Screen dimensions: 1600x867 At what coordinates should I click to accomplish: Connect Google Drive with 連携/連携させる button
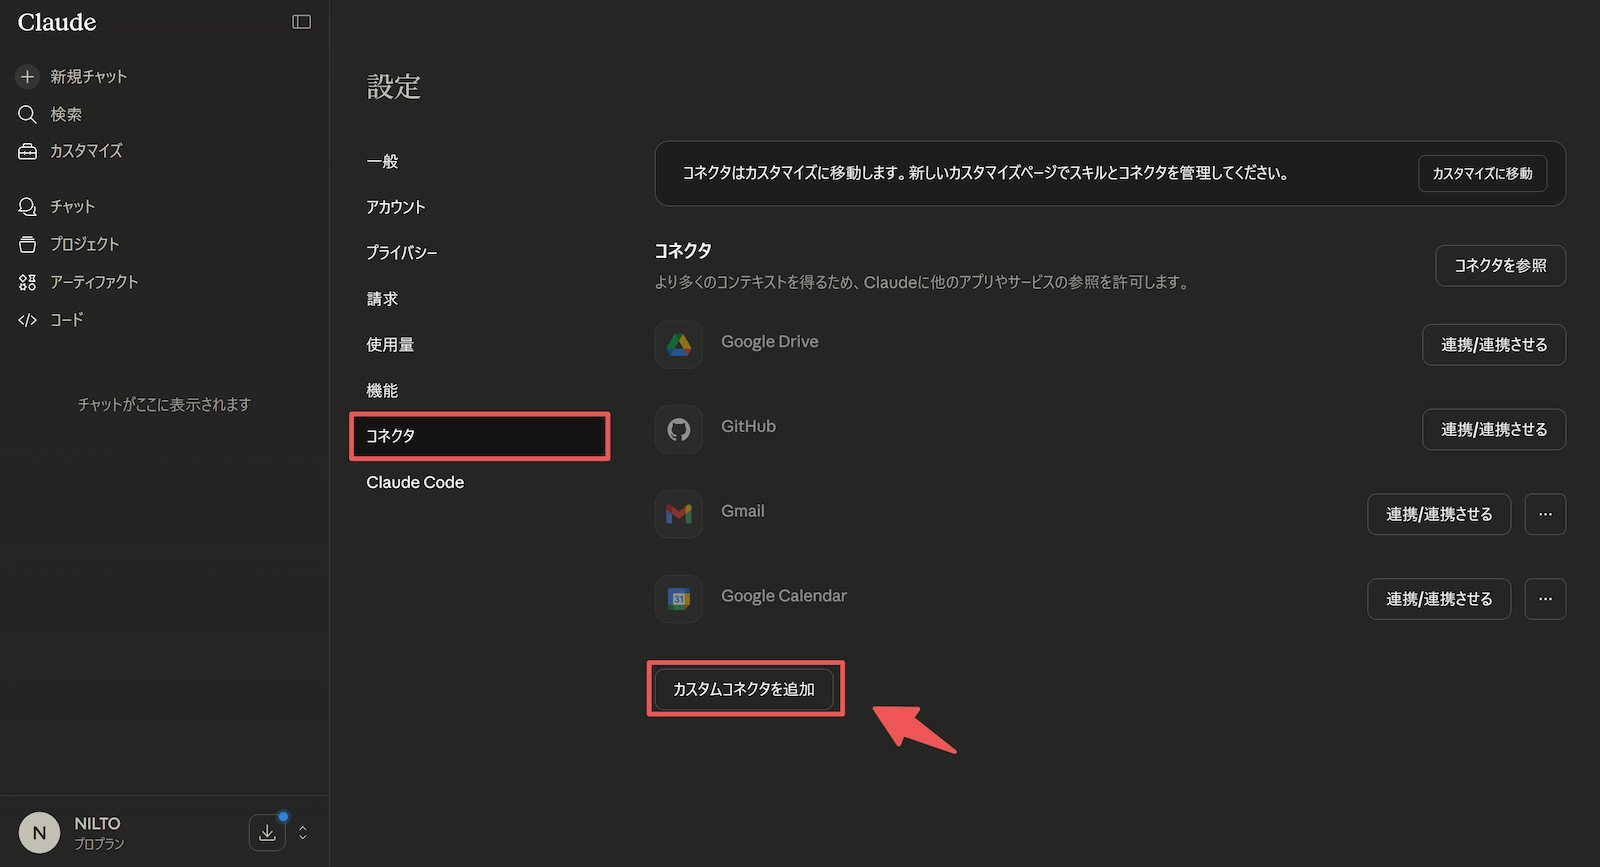click(1493, 345)
